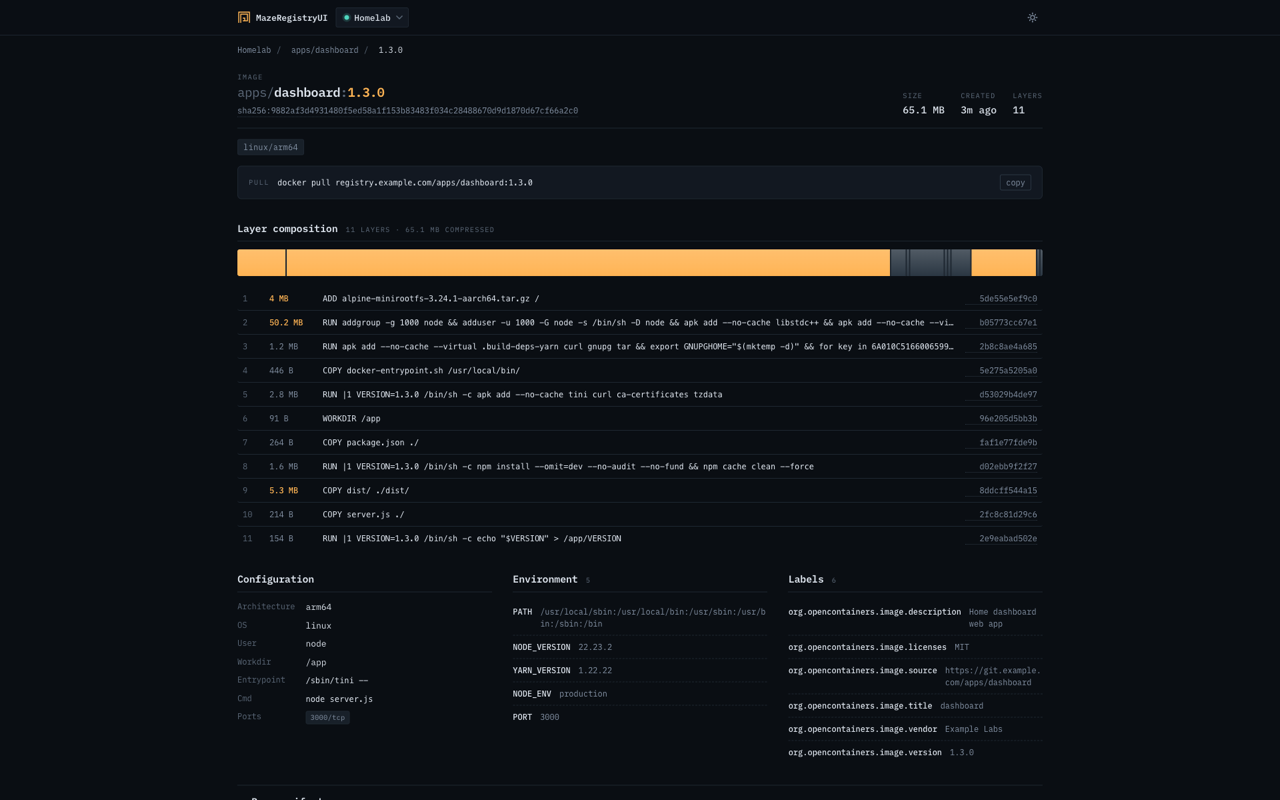
Task: Toggle the light/dark theme sun icon
Action: [1032, 17]
